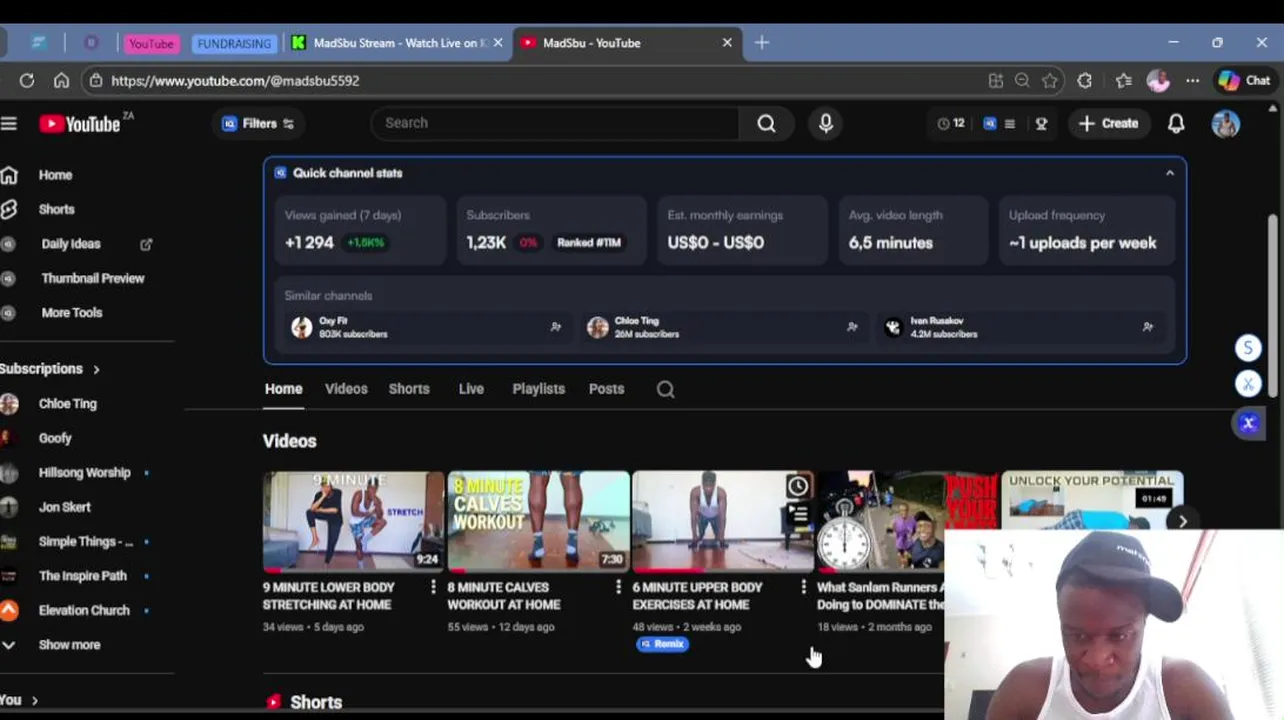This screenshot has width=1284, height=720.
Task: Switch to the channel Shorts tab
Action: (409, 389)
